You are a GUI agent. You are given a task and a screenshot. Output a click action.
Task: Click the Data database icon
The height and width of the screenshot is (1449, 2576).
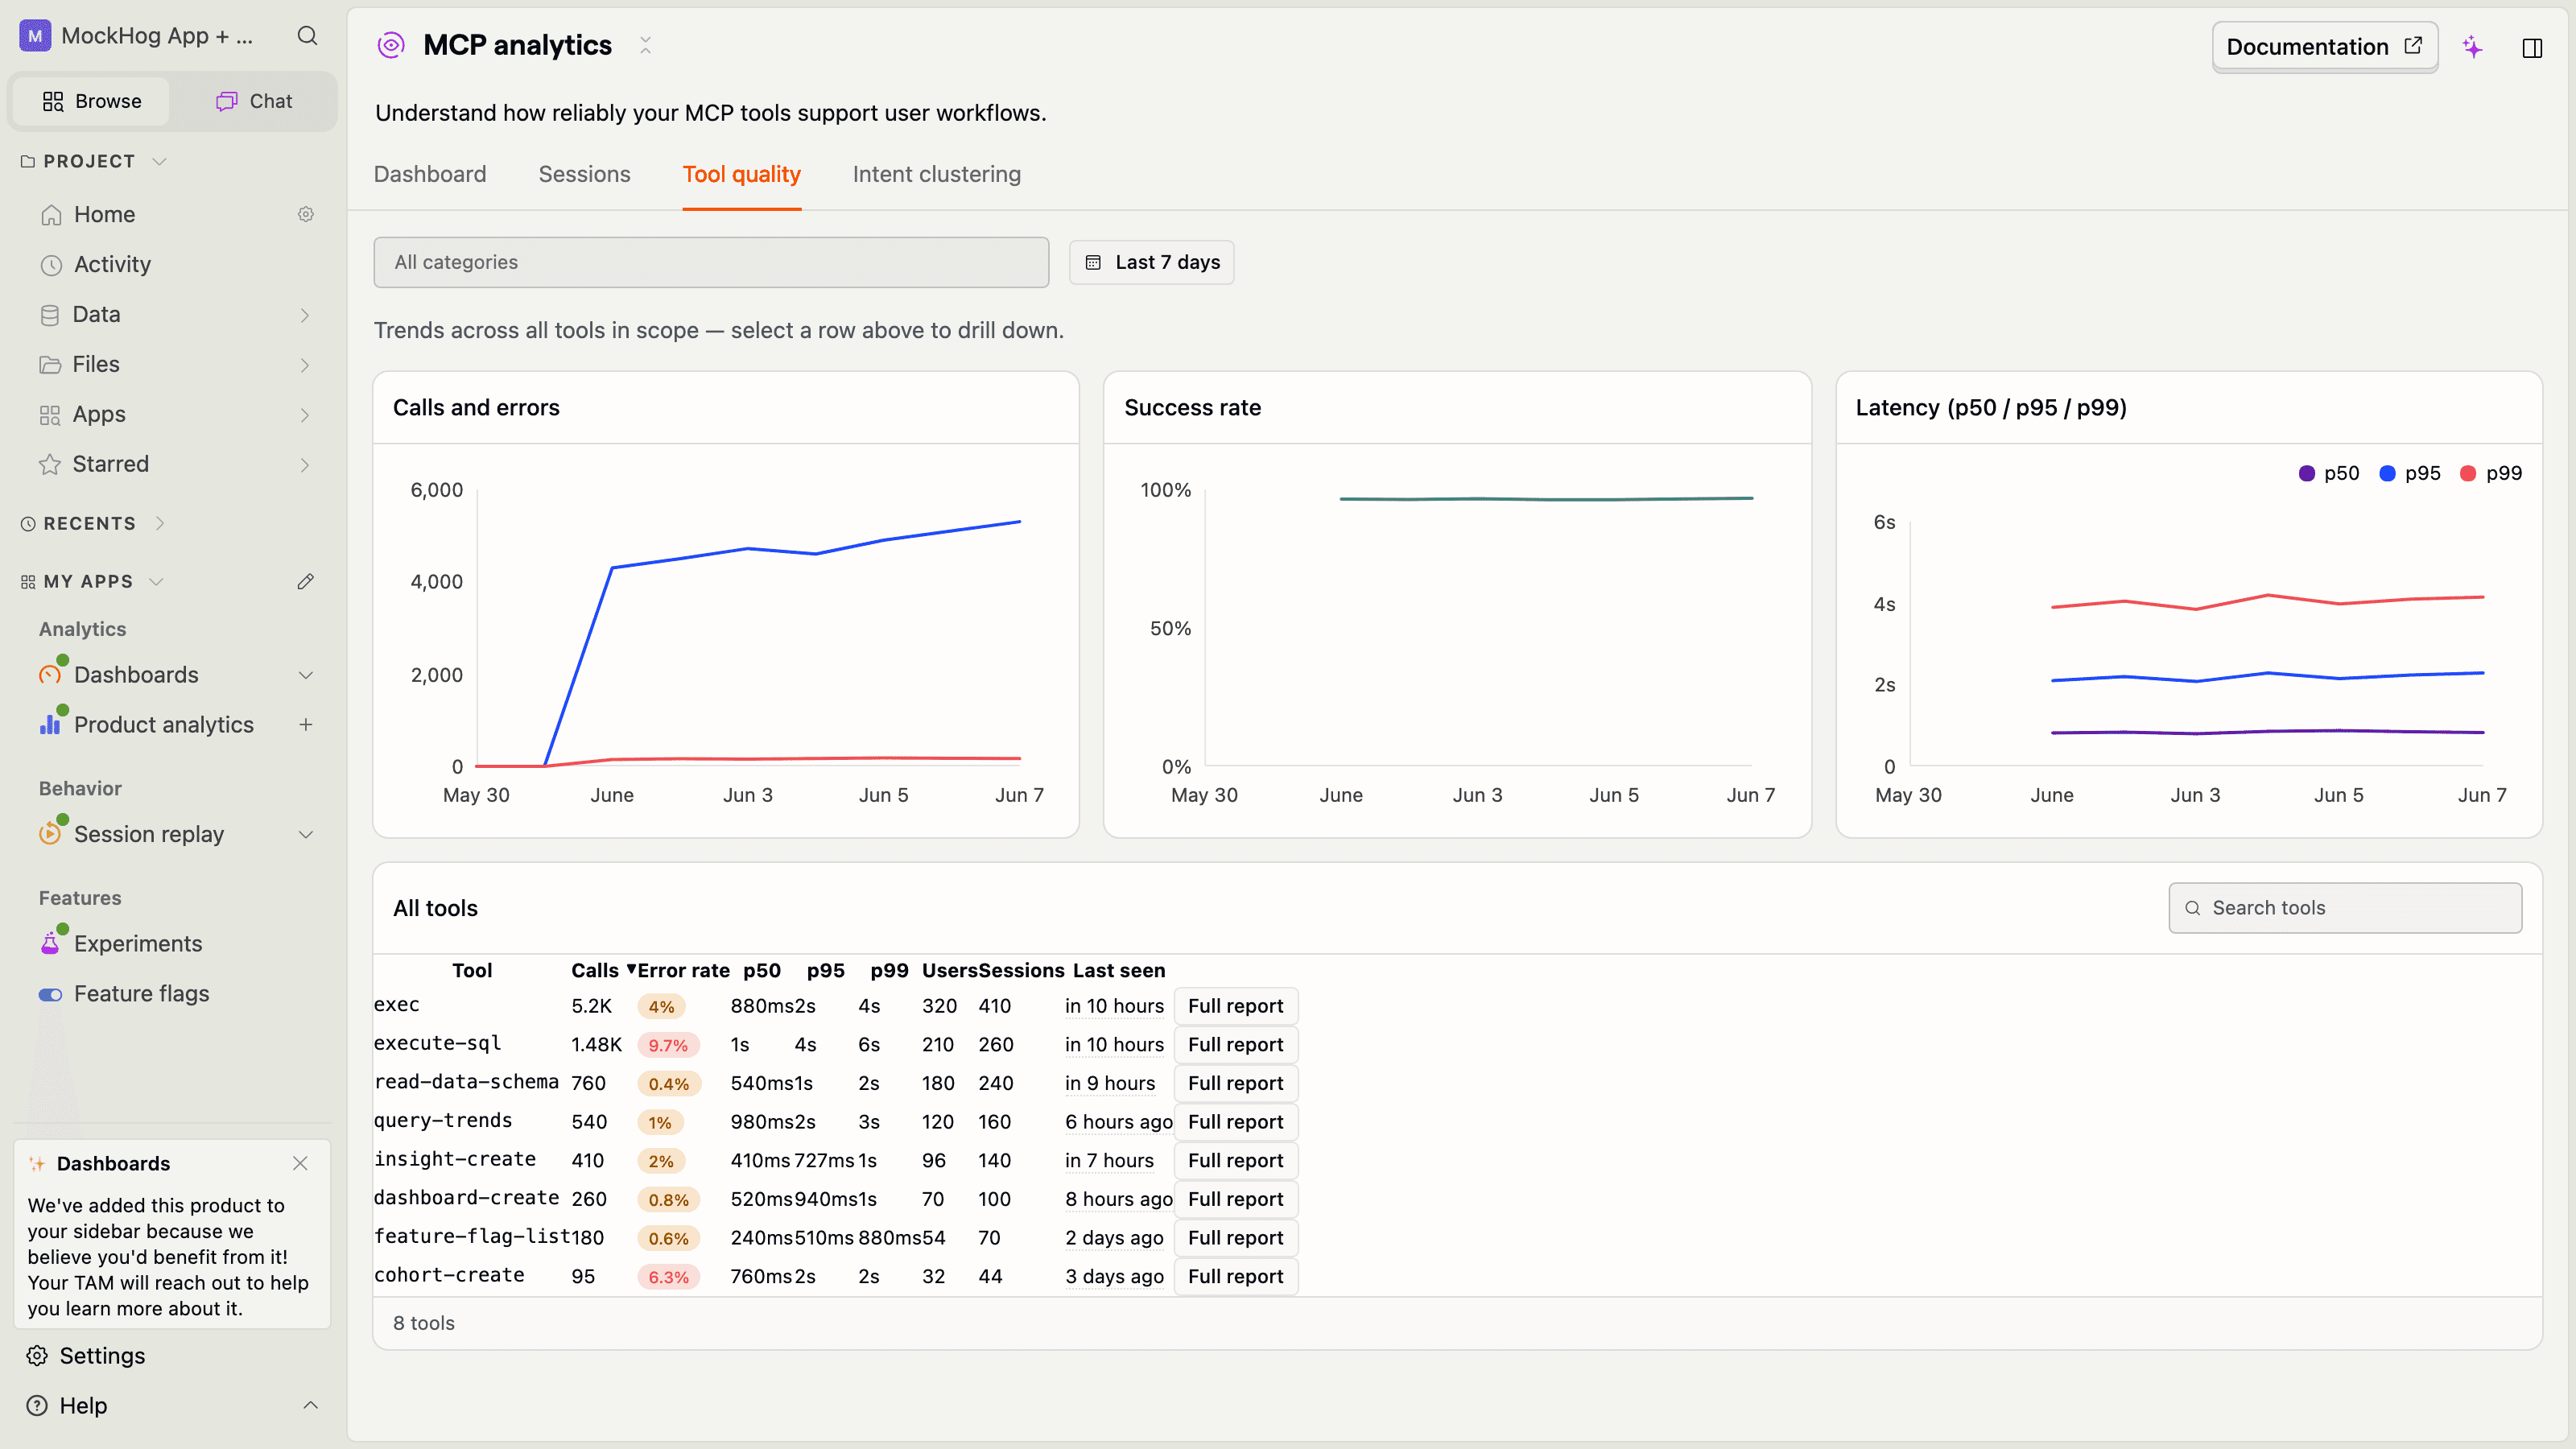click(x=50, y=315)
